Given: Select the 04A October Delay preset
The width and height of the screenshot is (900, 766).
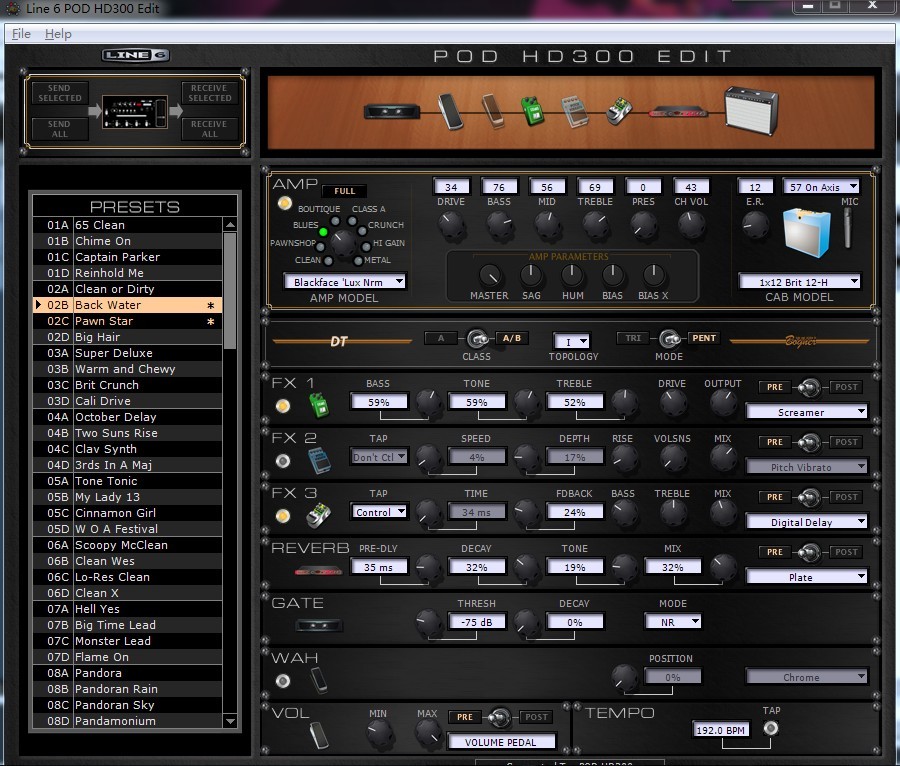Looking at the screenshot, I should pyautogui.click(x=115, y=417).
